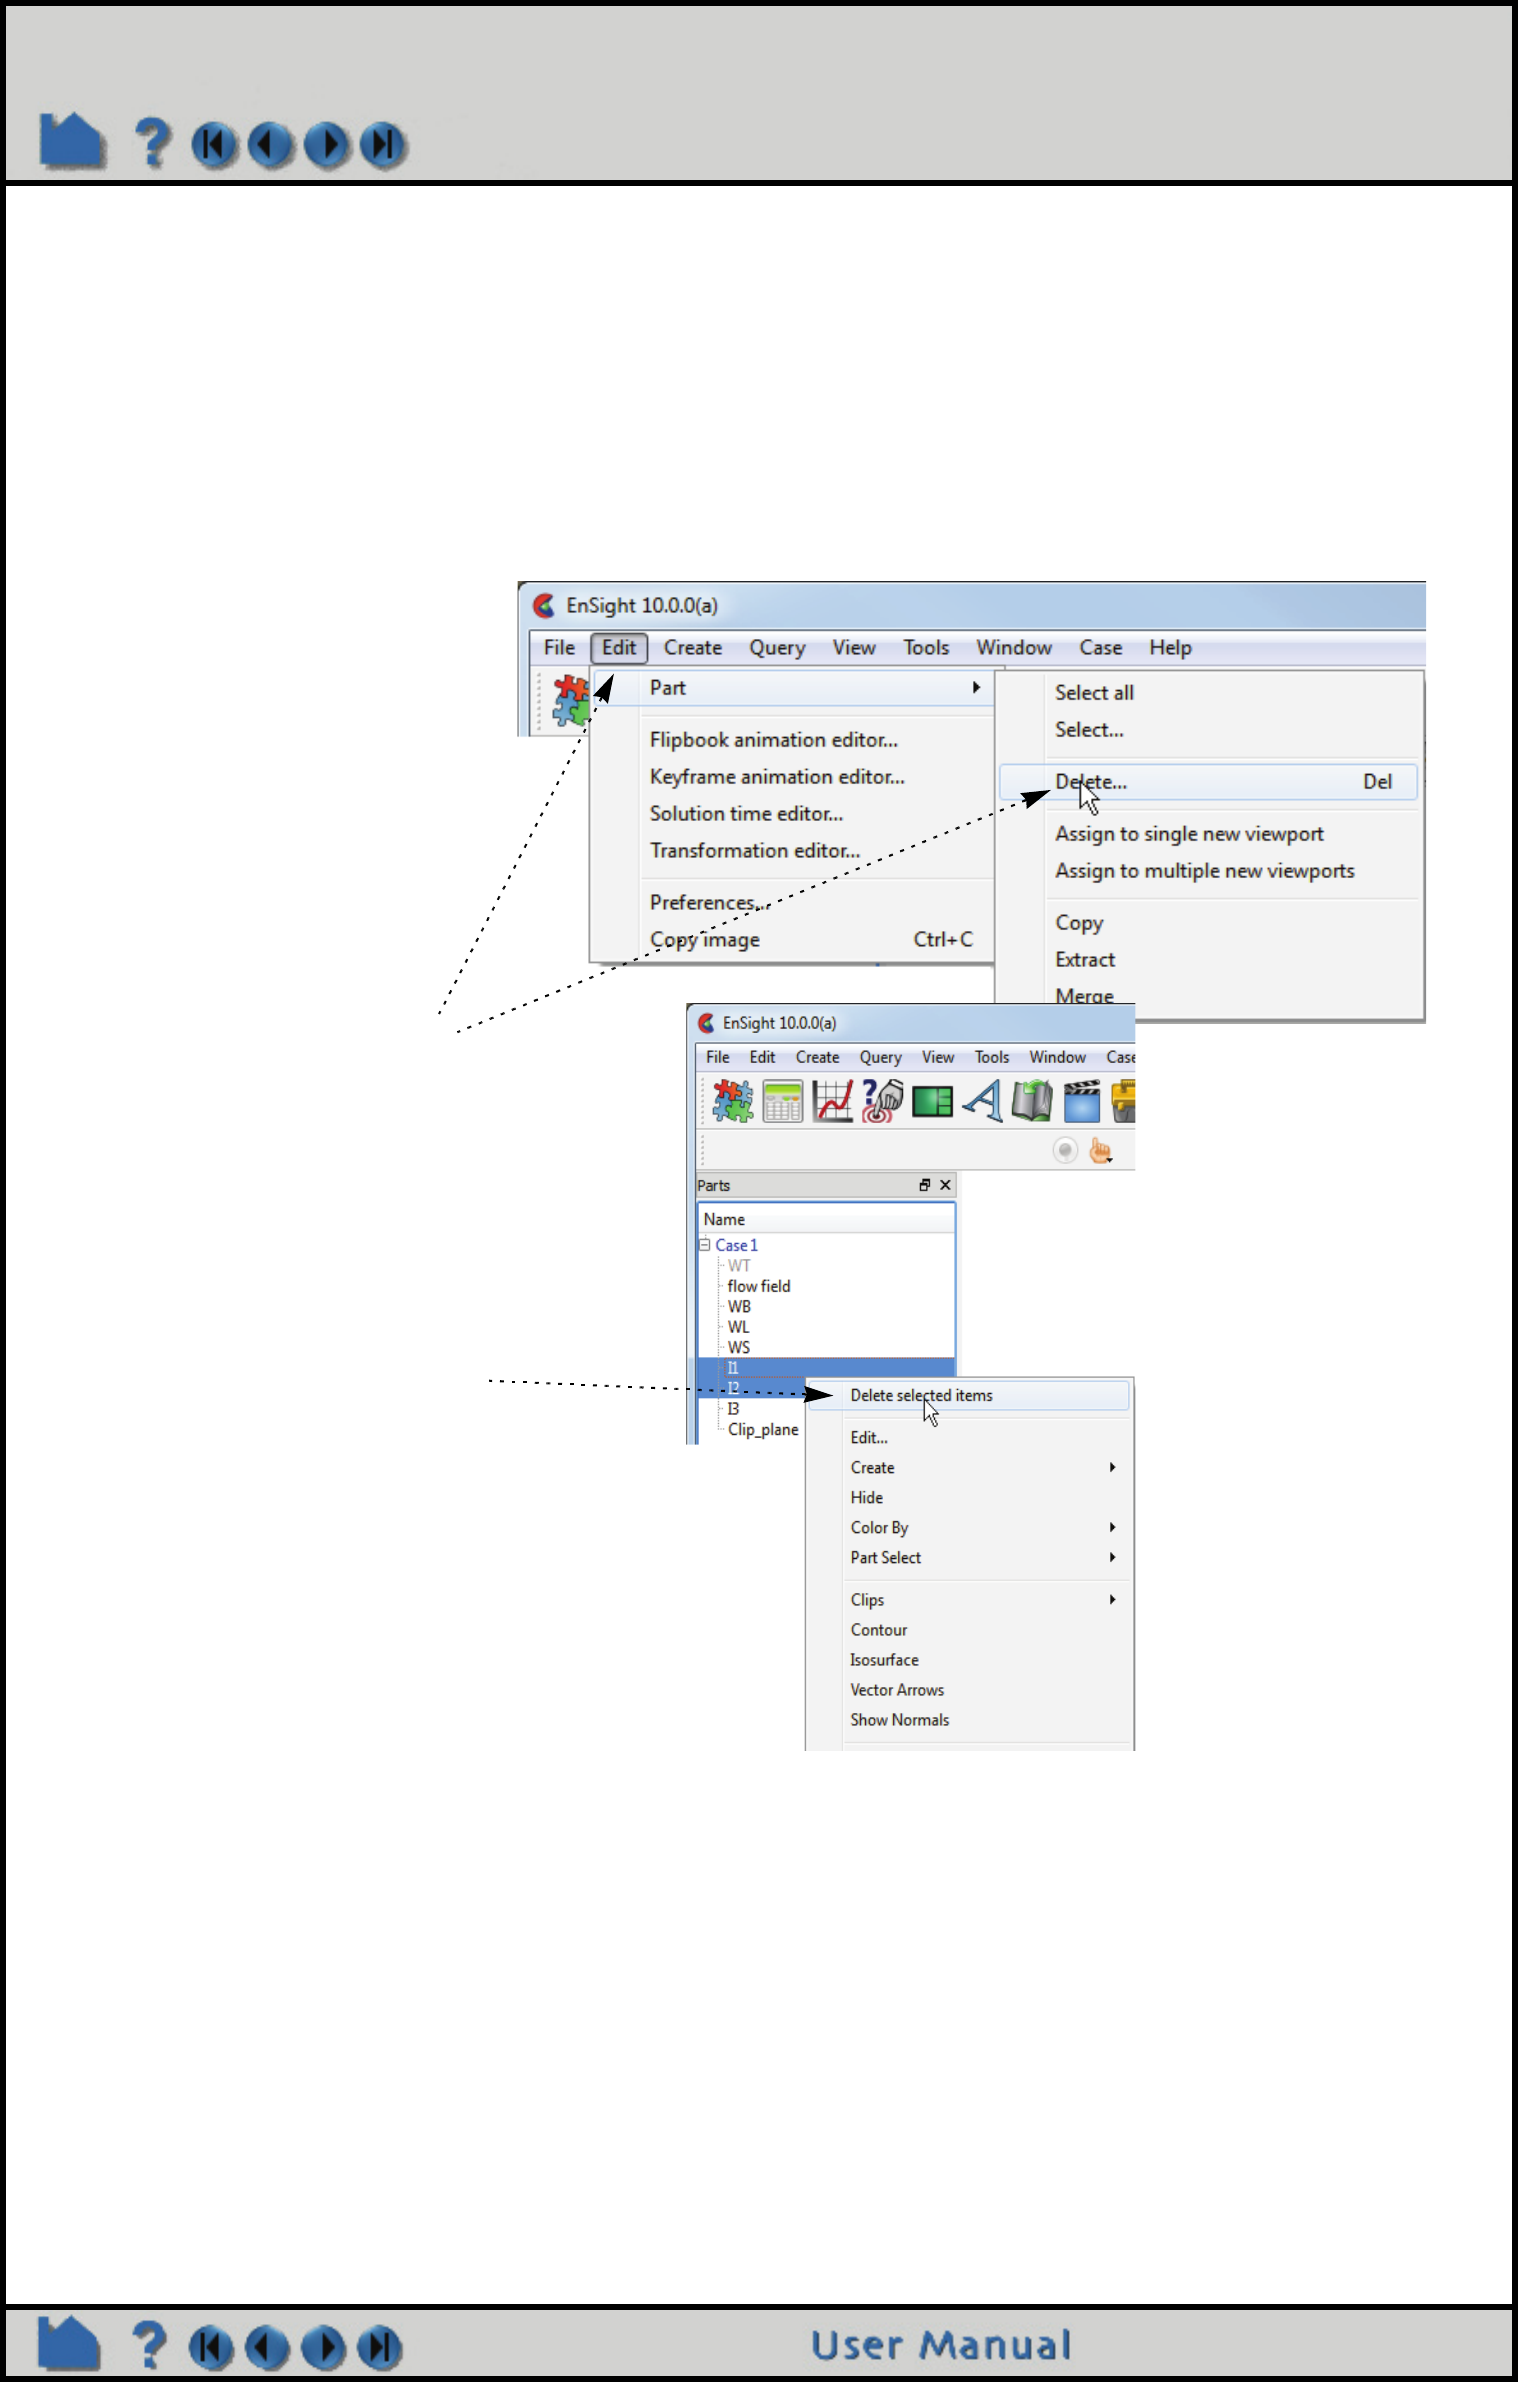Jump to first page in header navigation
This screenshot has height=2382, width=1518.
(214, 145)
